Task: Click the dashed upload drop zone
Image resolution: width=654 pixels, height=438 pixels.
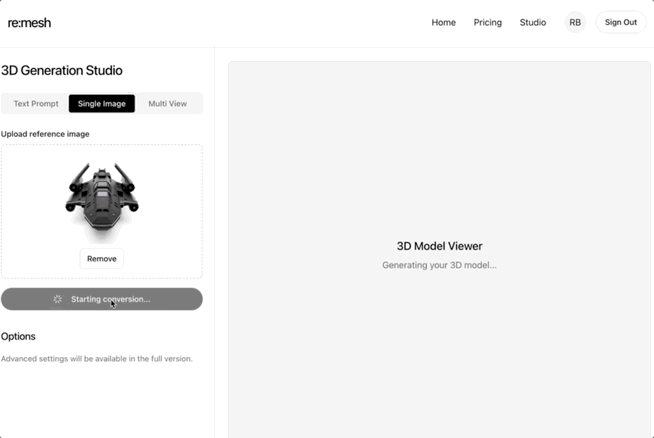Action: [x=102, y=211]
